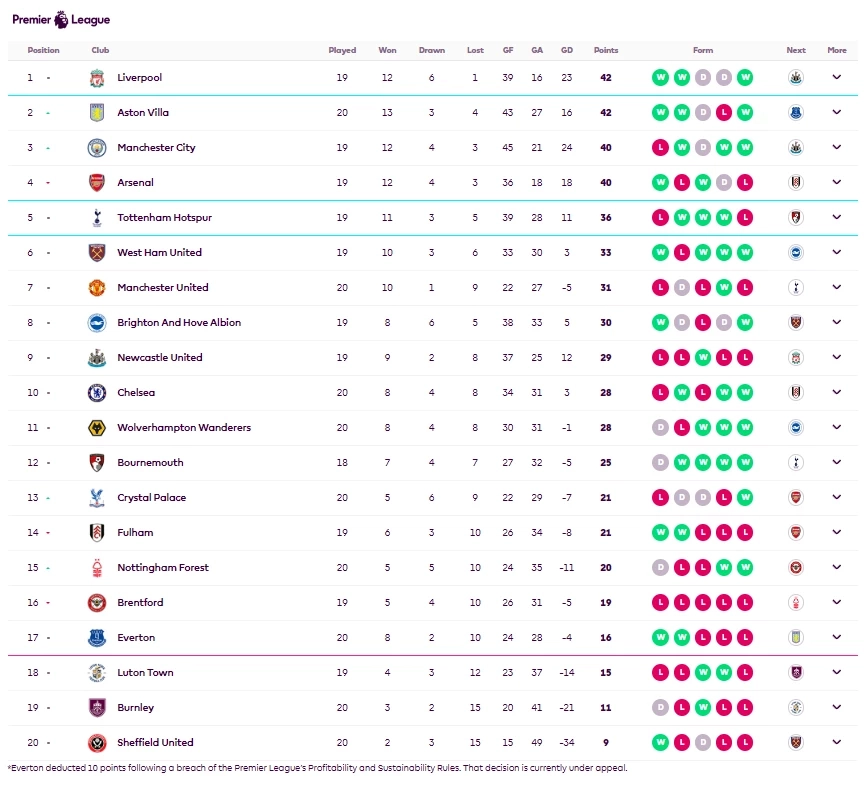
Task: Click the Points column header
Action: tap(606, 50)
